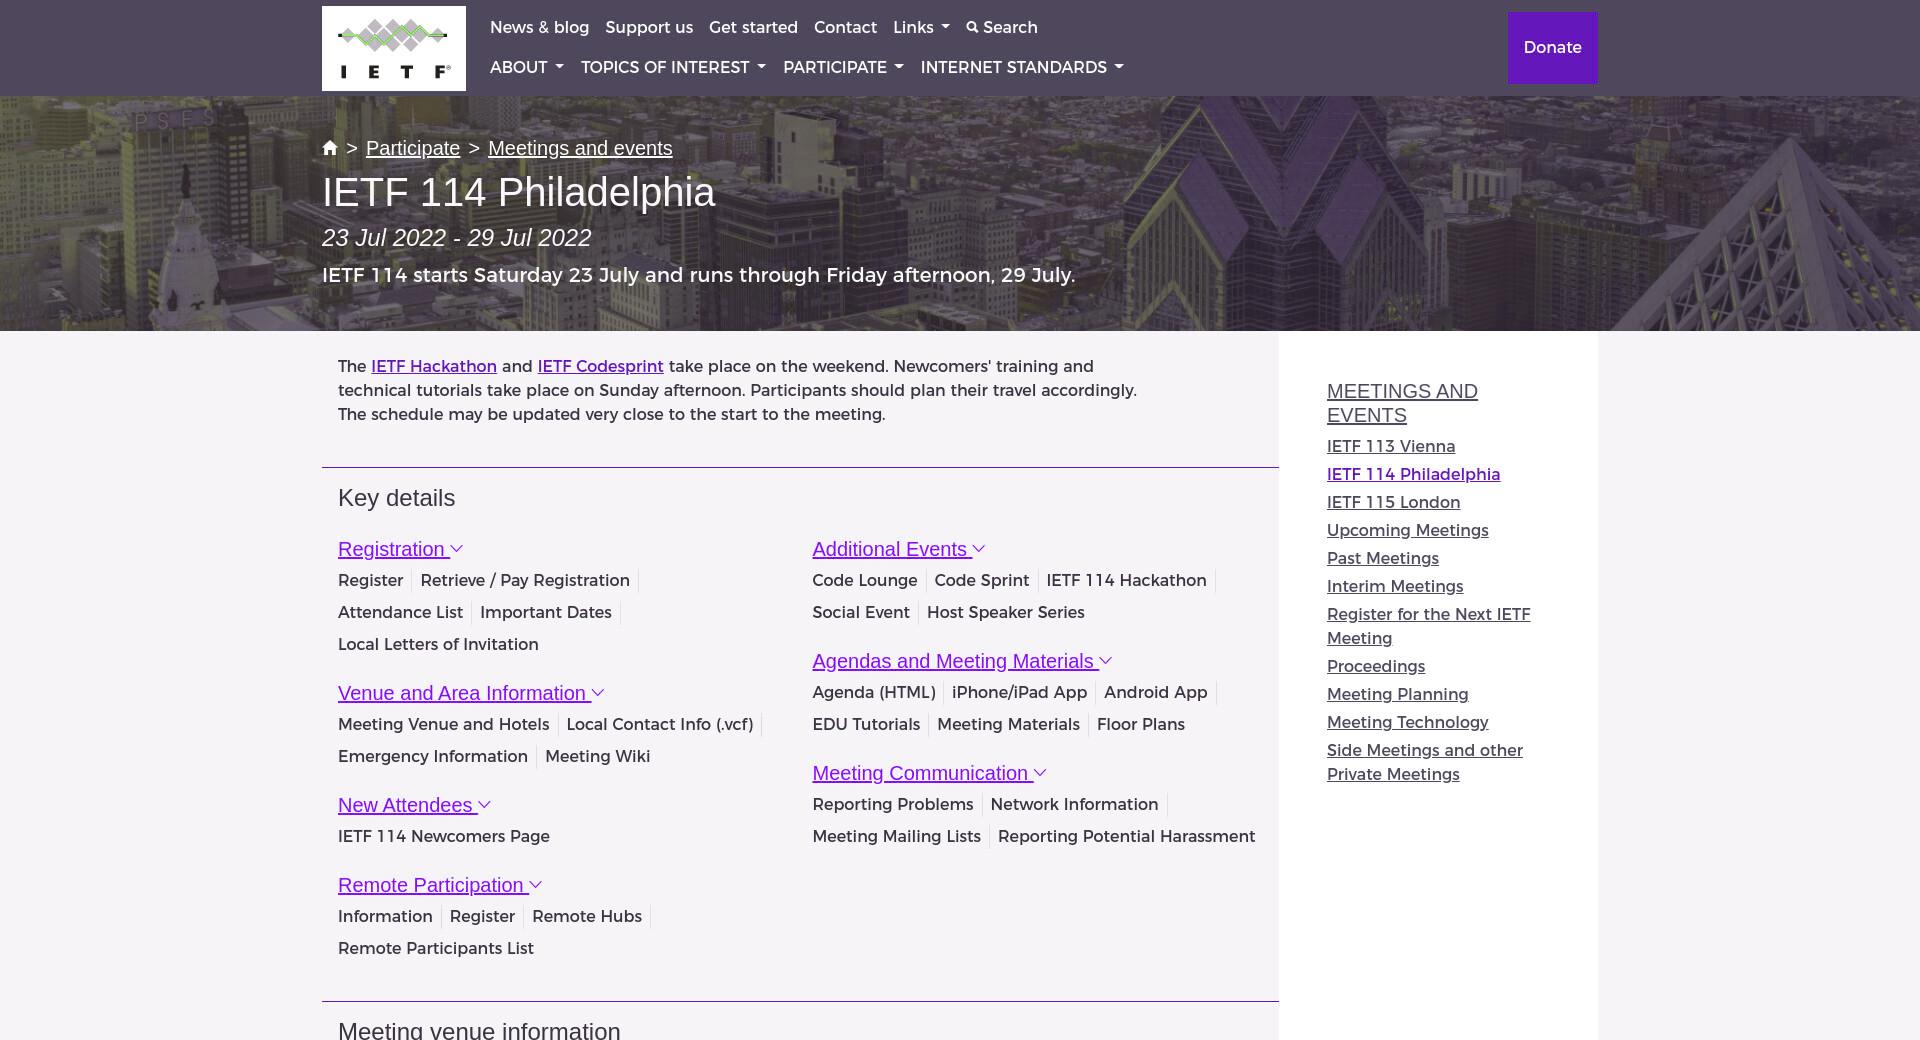Open the TOPICS OF INTEREST menu
Viewport: 1920px width, 1040px height.
tap(673, 67)
